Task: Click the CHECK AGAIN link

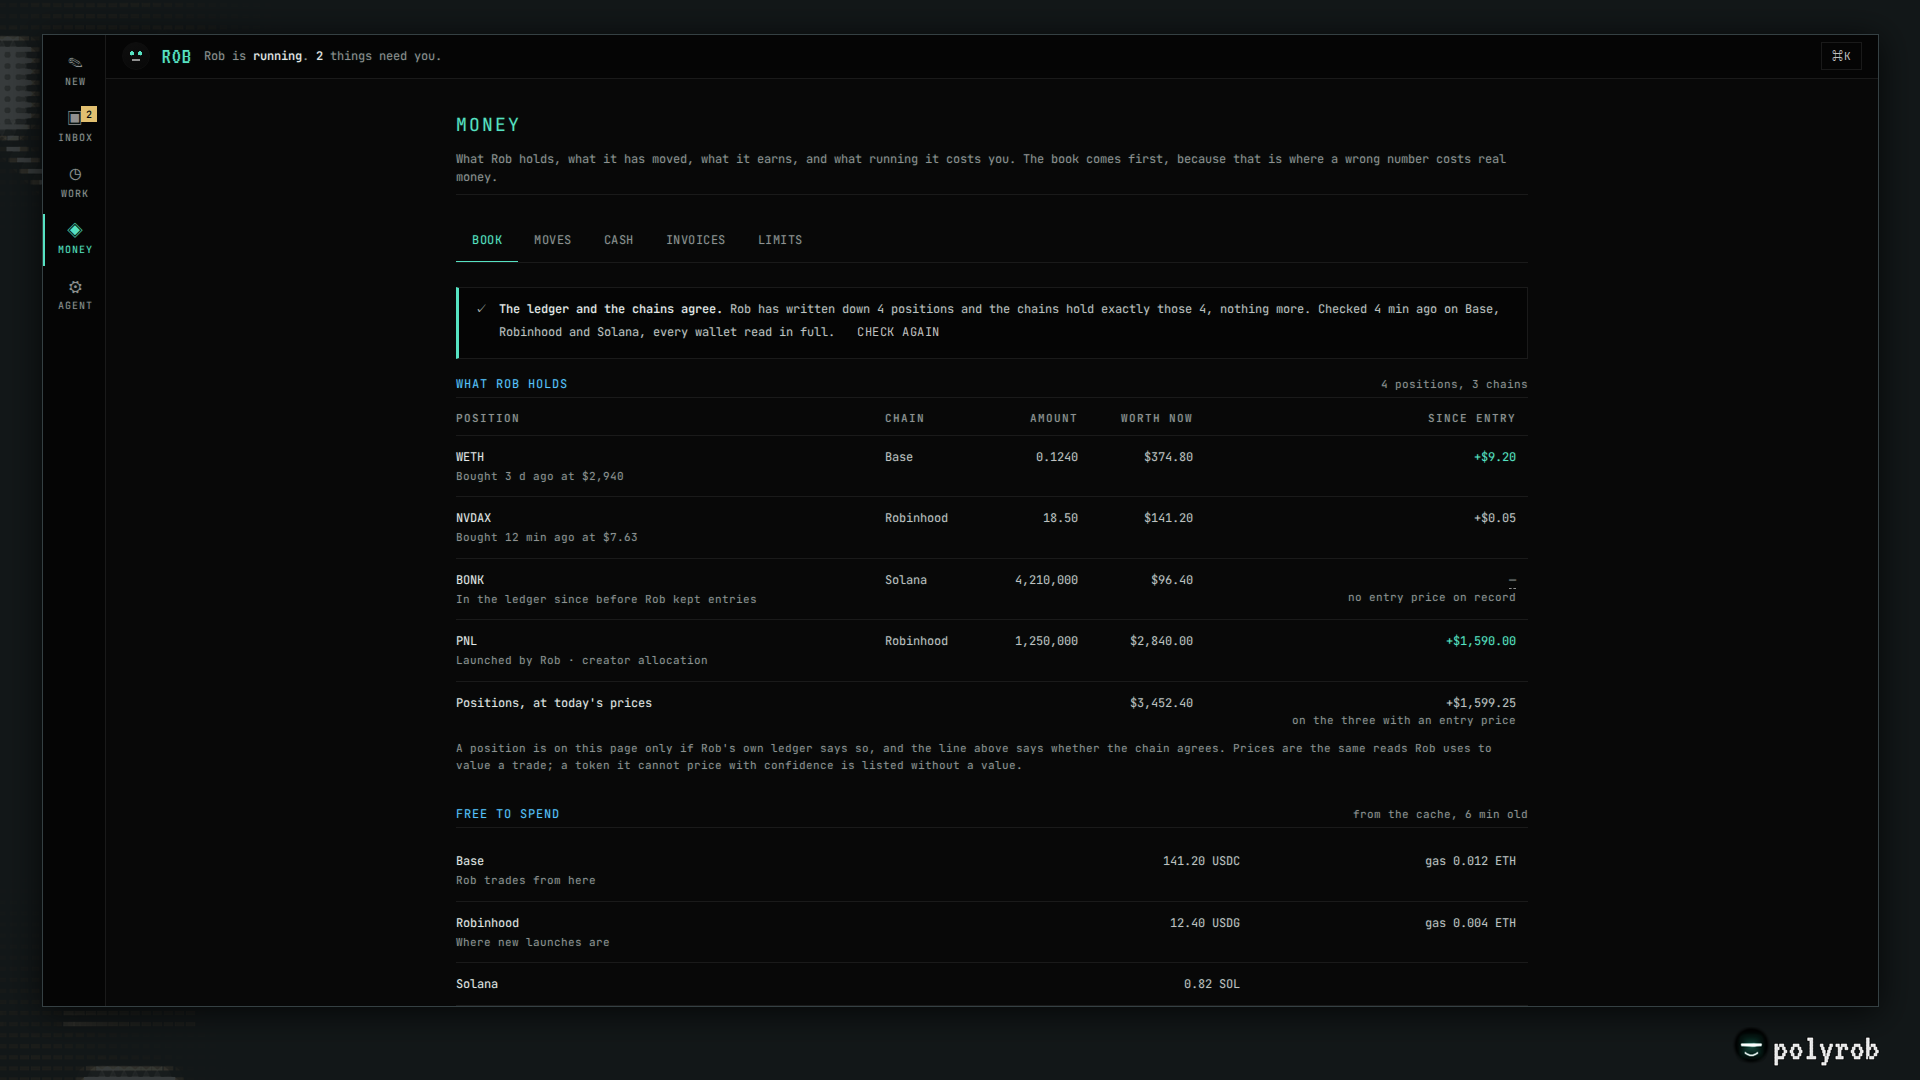Action: (x=898, y=332)
